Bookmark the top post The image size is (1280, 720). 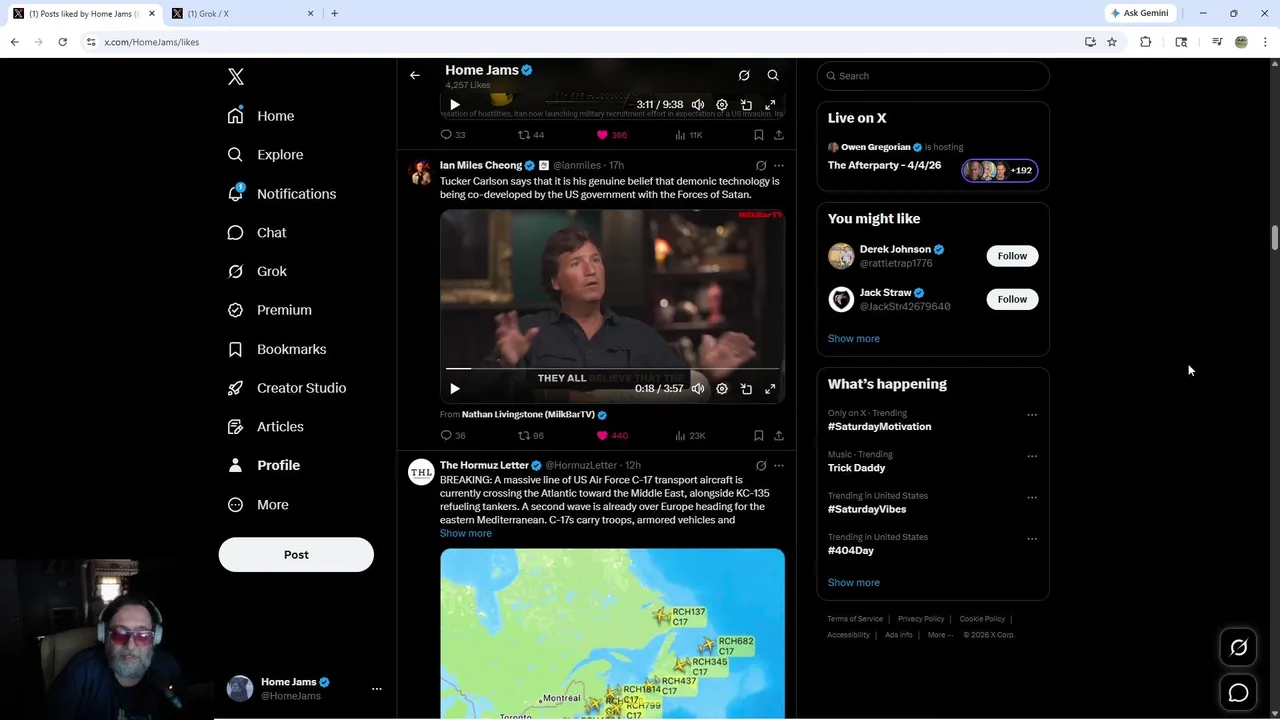click(x=759, y=135)
